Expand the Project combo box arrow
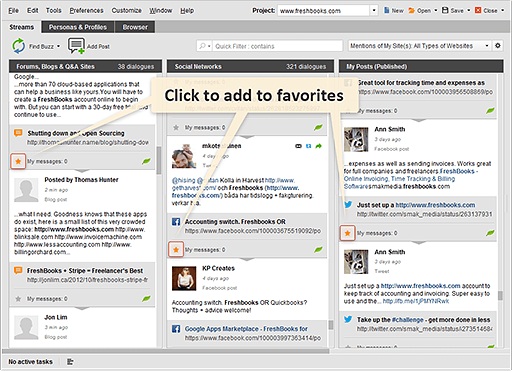512x372 pixels. pyautogui.click(x=374, y=10)
